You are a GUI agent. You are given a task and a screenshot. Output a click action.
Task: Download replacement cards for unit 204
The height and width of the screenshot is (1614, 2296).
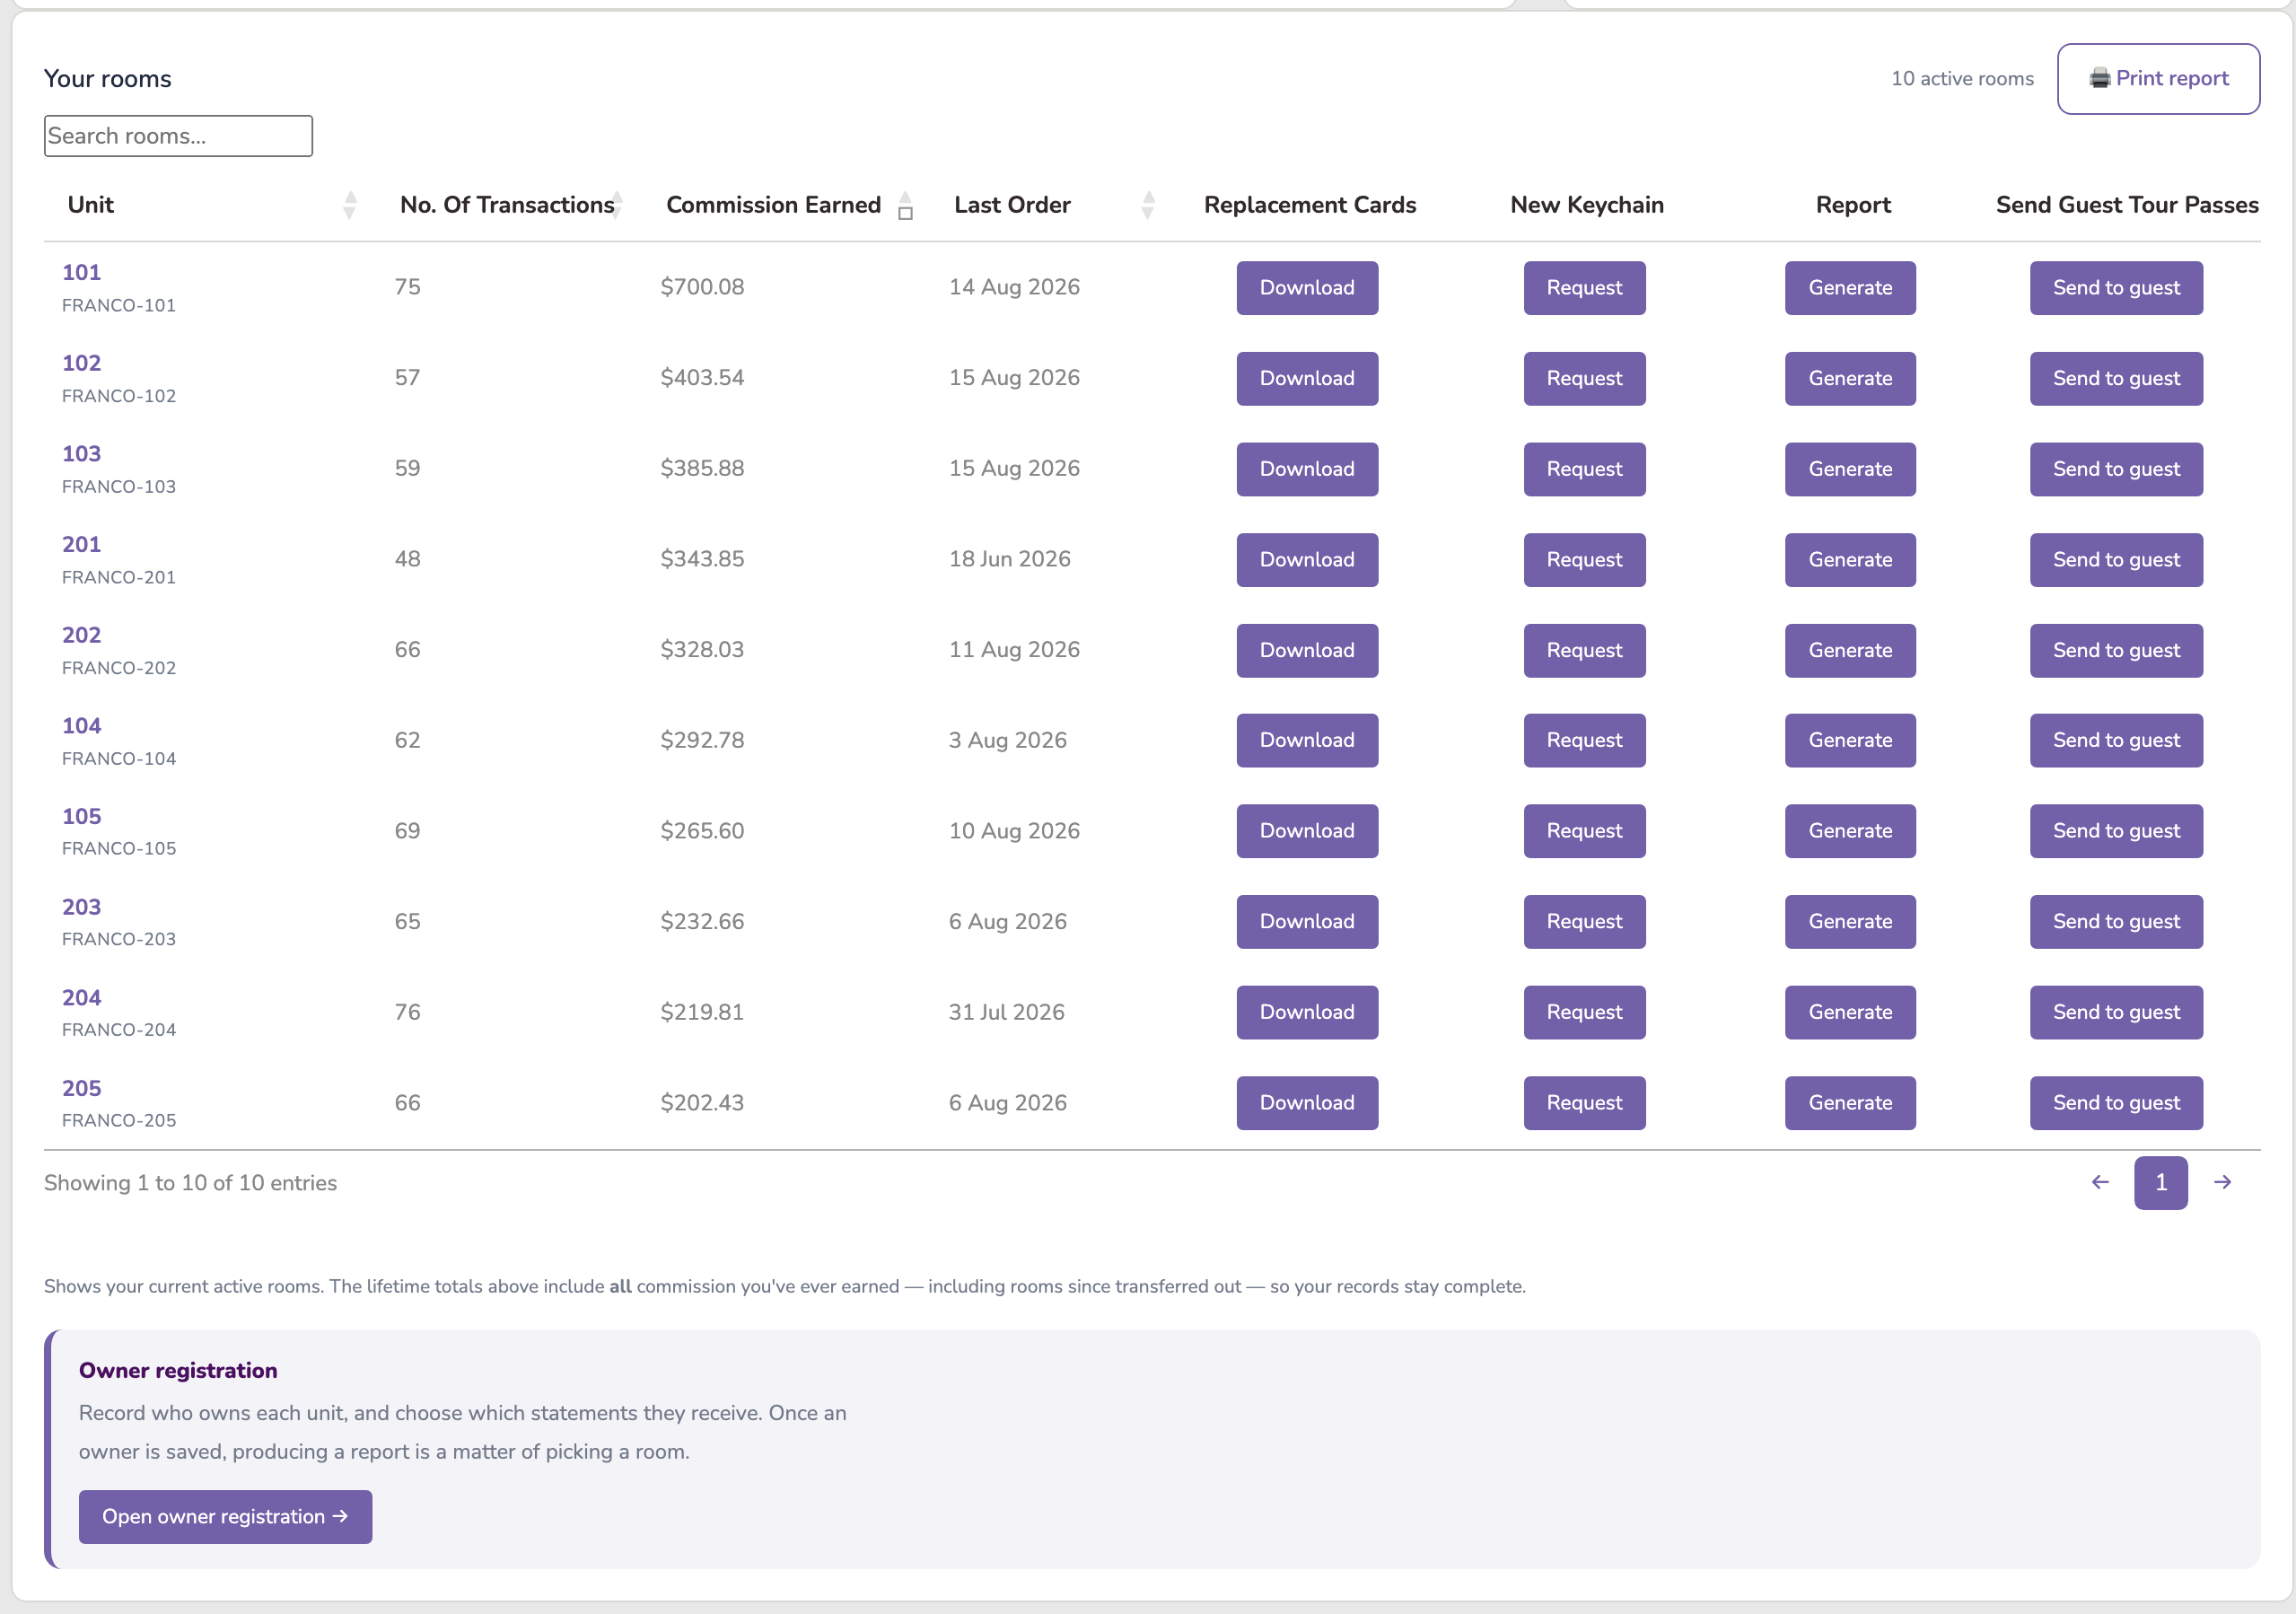tap(1307, 1012)
